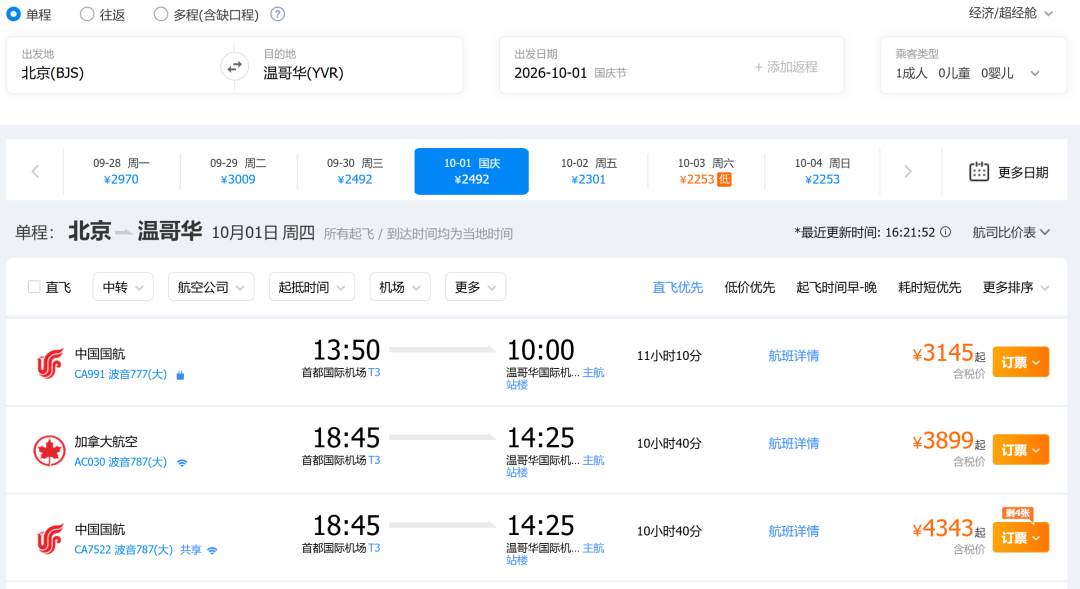Click Air China logo for CA7522

point(50,539)
